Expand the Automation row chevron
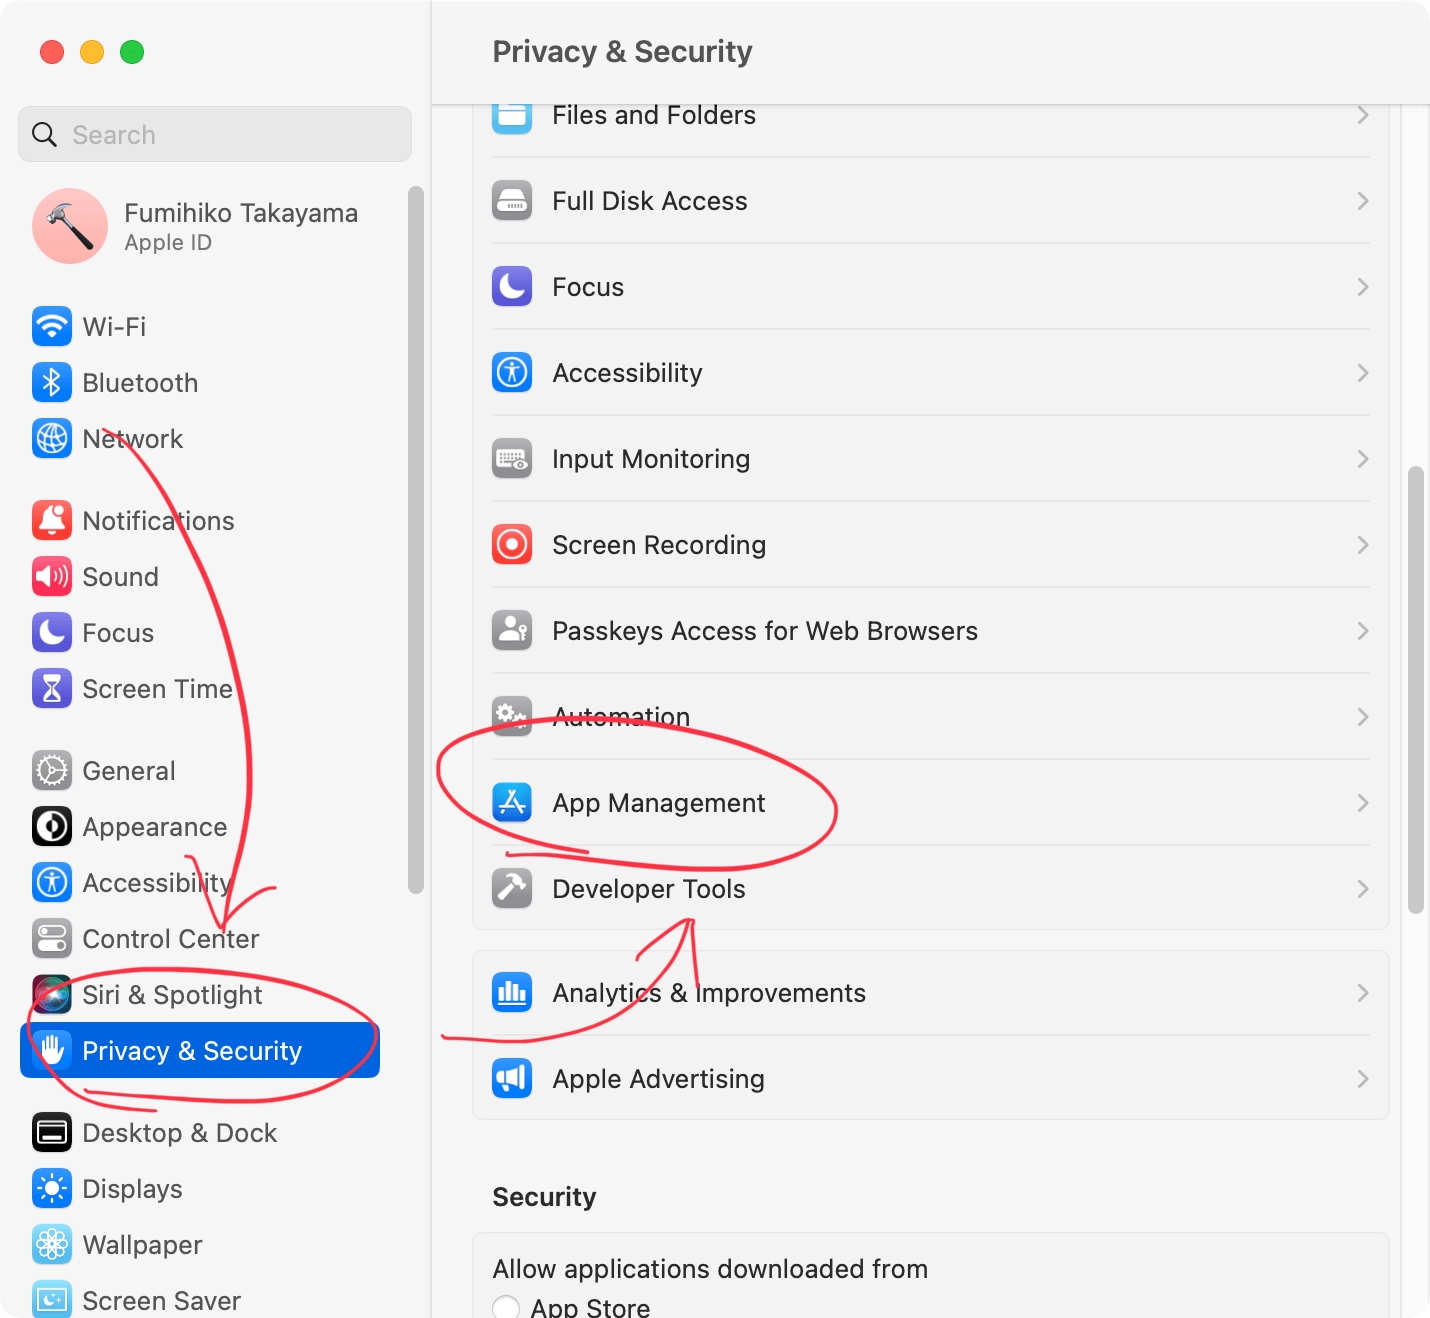This screenshot has height=1318, width=1430. [x=1362, y=717]
